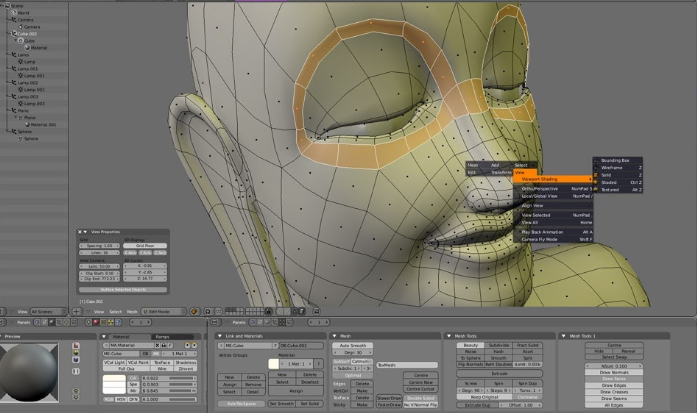Click the Cube.002 object icon in outliner

point(13,33)
